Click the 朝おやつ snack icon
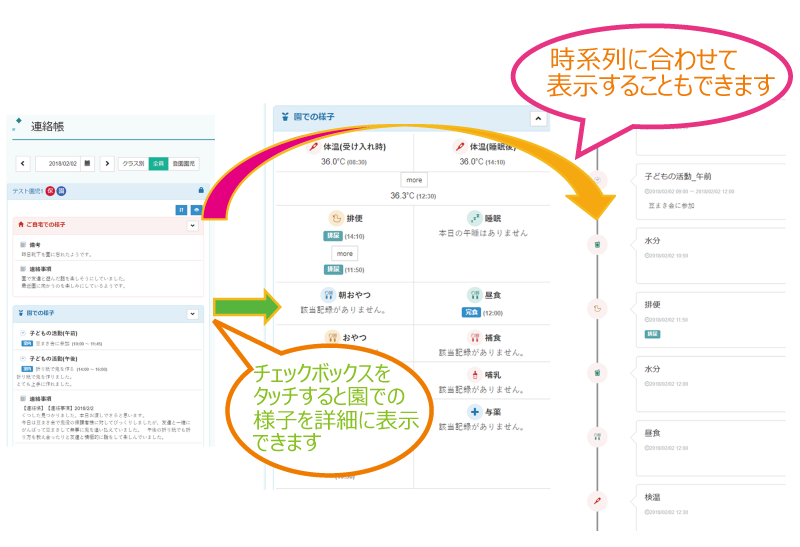This screenshot has width=800, height=547. 327,294
